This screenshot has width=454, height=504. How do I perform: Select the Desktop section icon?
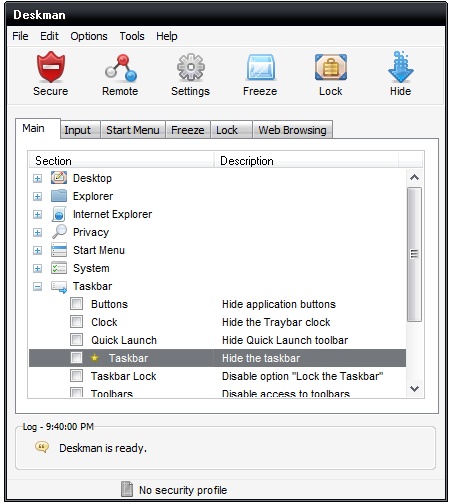59,178
